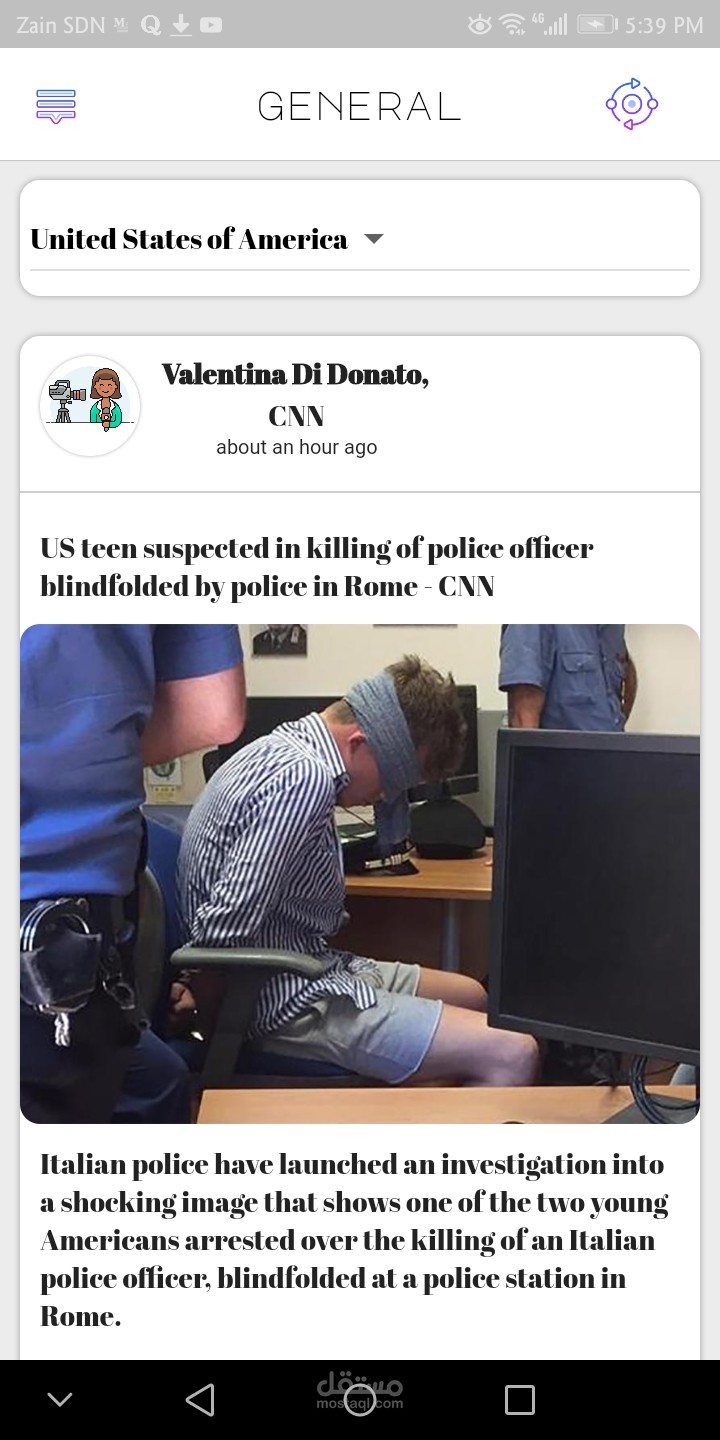Tap the about an hour ago timestamp
This screenshot has width=720, height=1440.
[297, 447]
